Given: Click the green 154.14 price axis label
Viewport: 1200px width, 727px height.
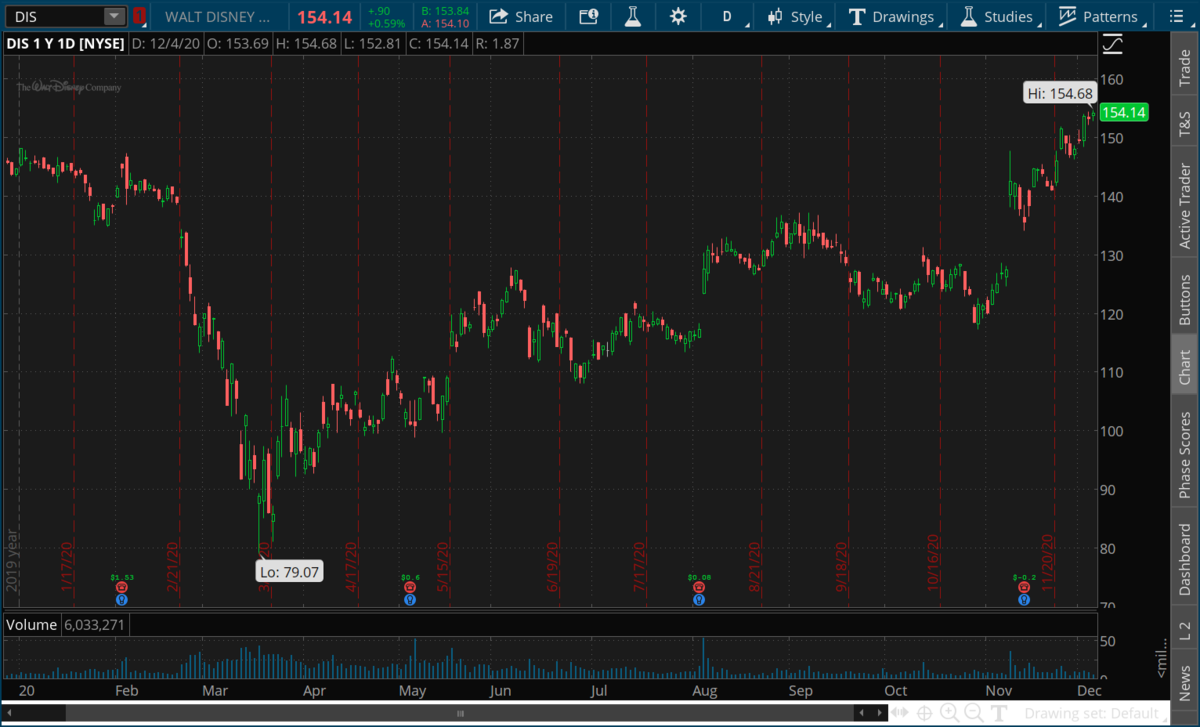Looking at the screenshot, I should (1123, 113).
